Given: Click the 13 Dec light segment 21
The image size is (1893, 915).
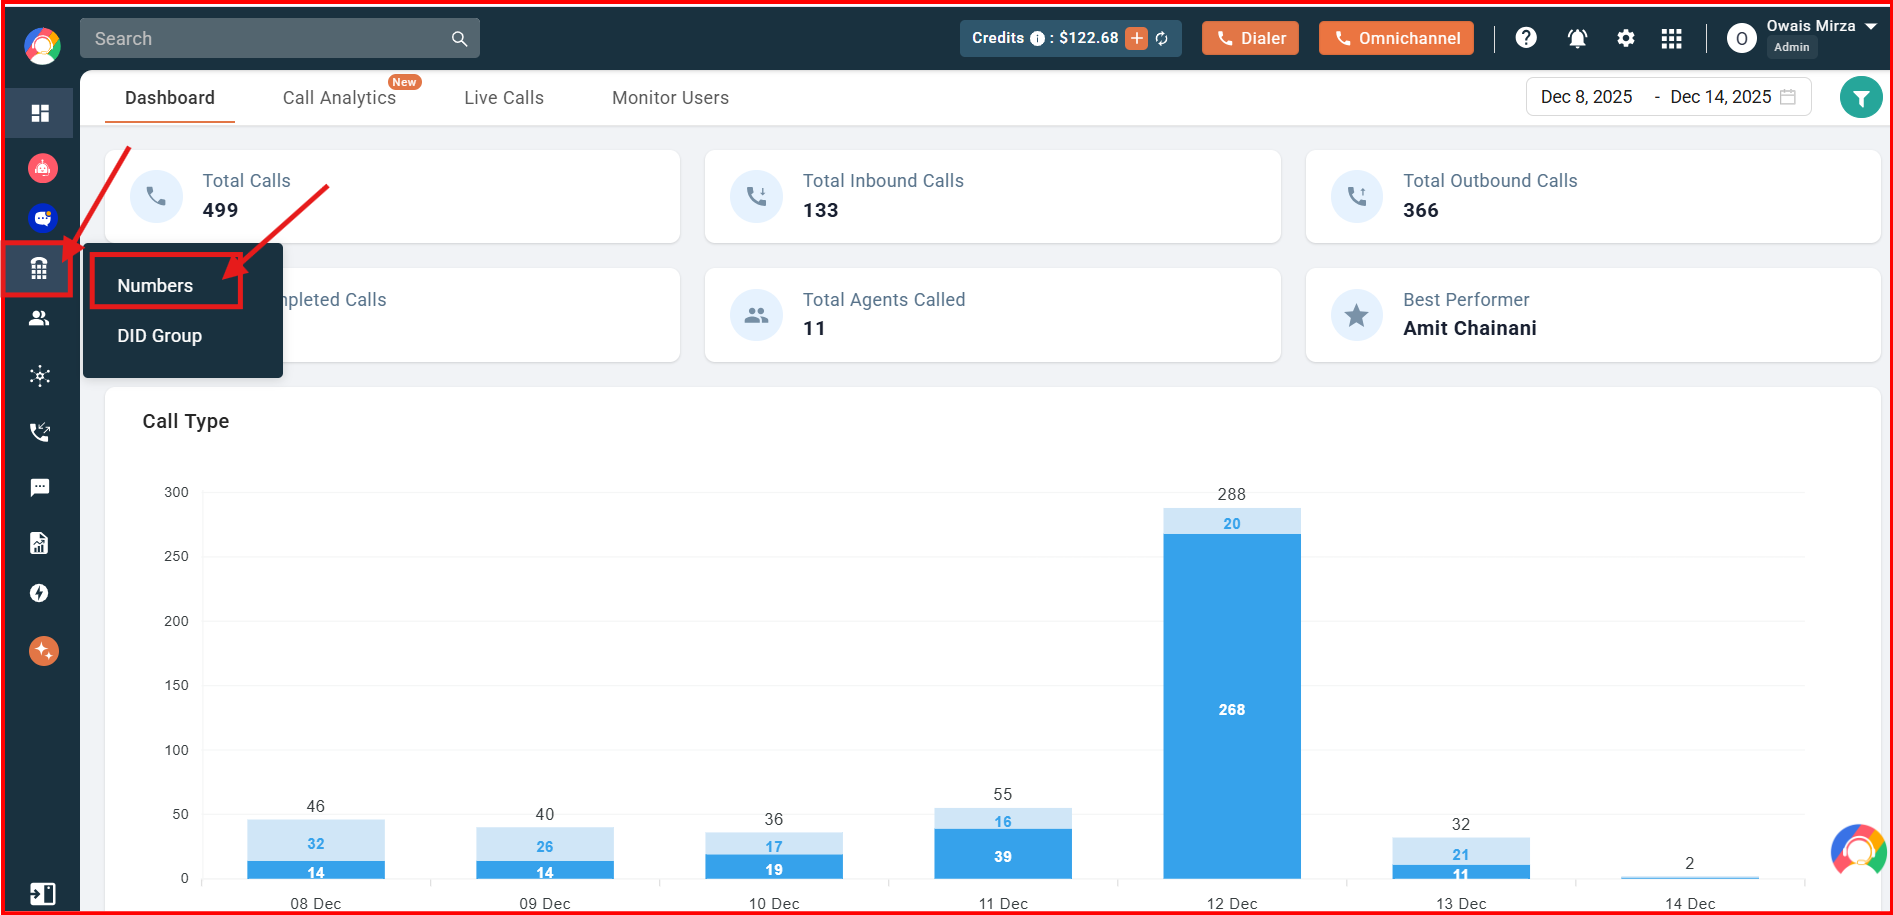Looking at the screenshot, I should [1461, 851].
